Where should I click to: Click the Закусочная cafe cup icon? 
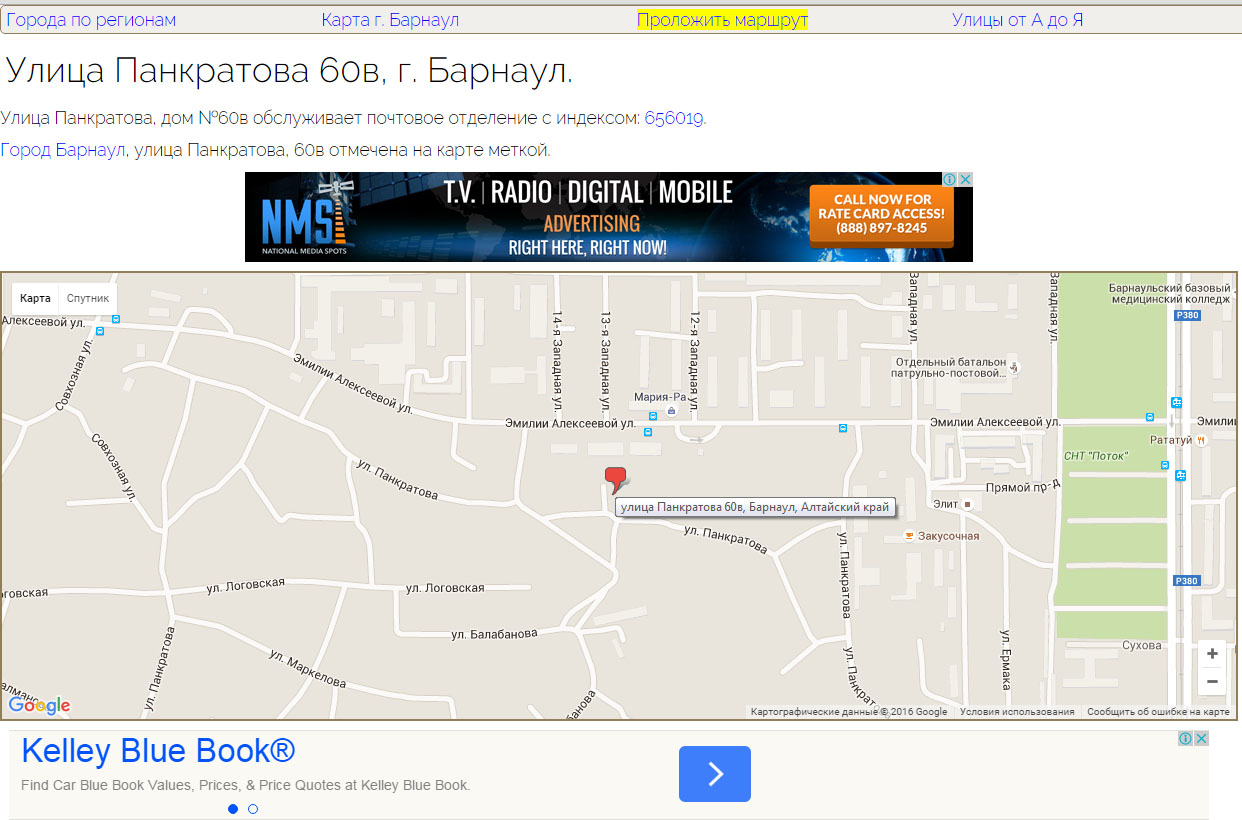[908, 536]
